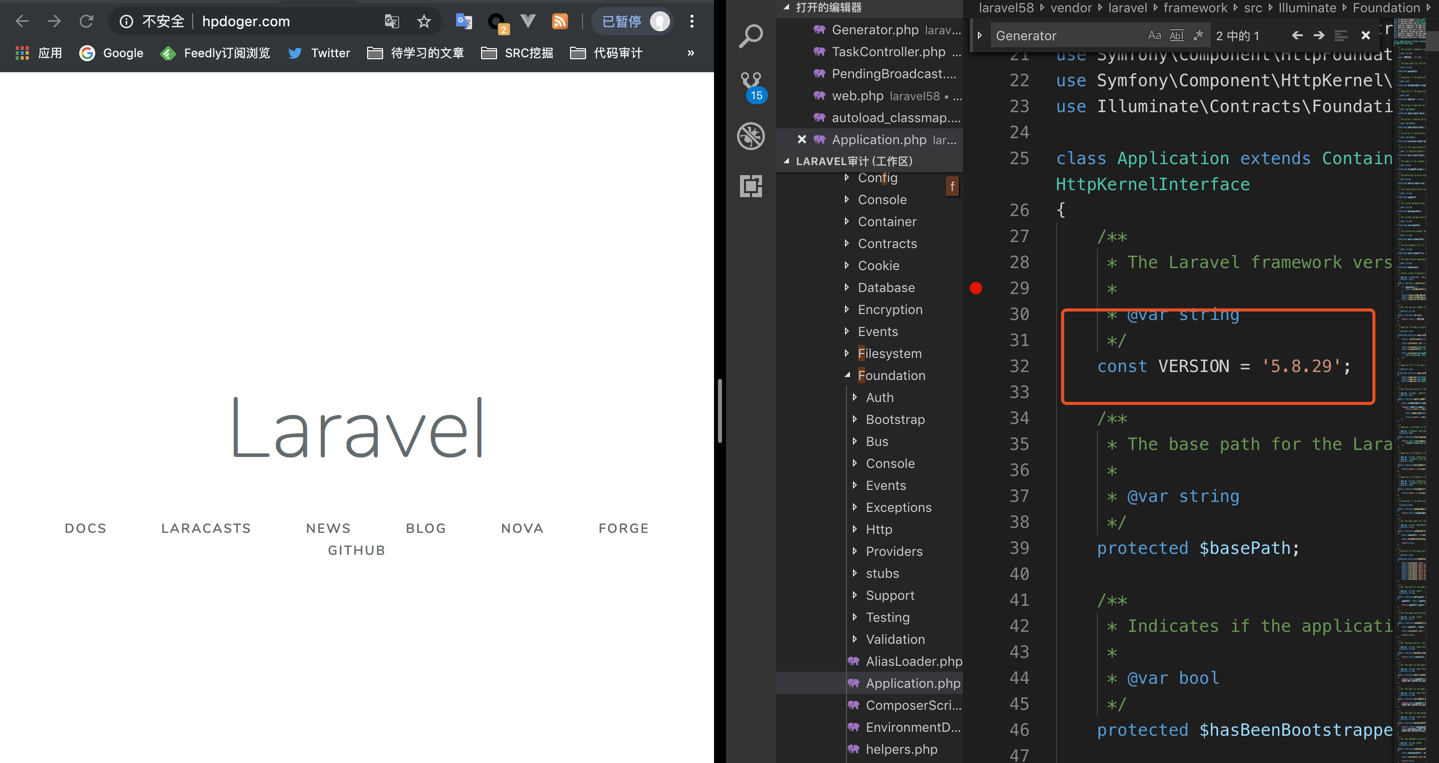Toggle breakpoint on line 29

[976, 288]
